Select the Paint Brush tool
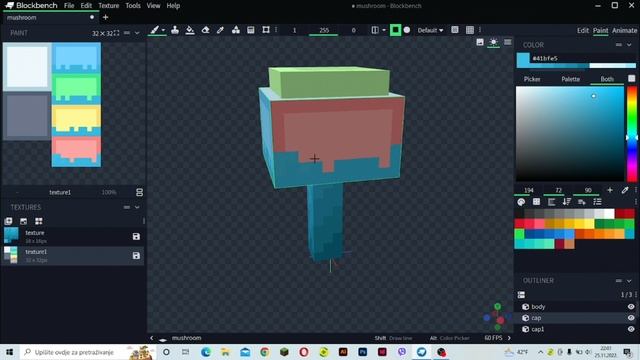The height and width of the screenshot is (360, 640). coord(154,30)
